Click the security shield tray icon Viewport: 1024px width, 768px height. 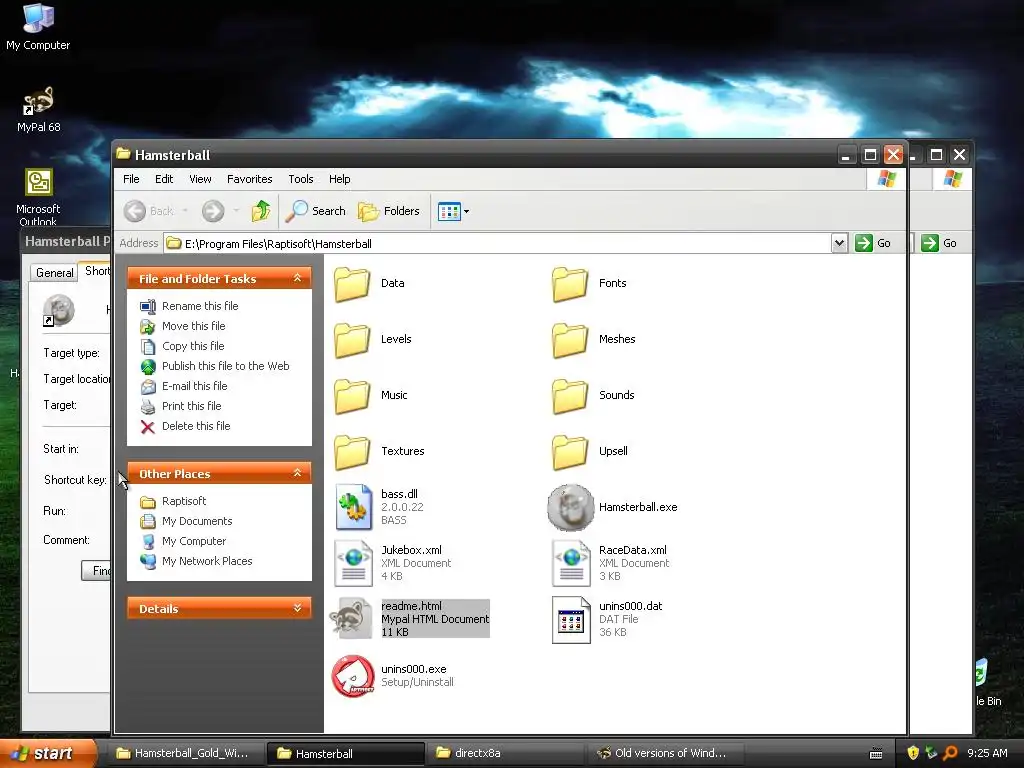point(913,753)
